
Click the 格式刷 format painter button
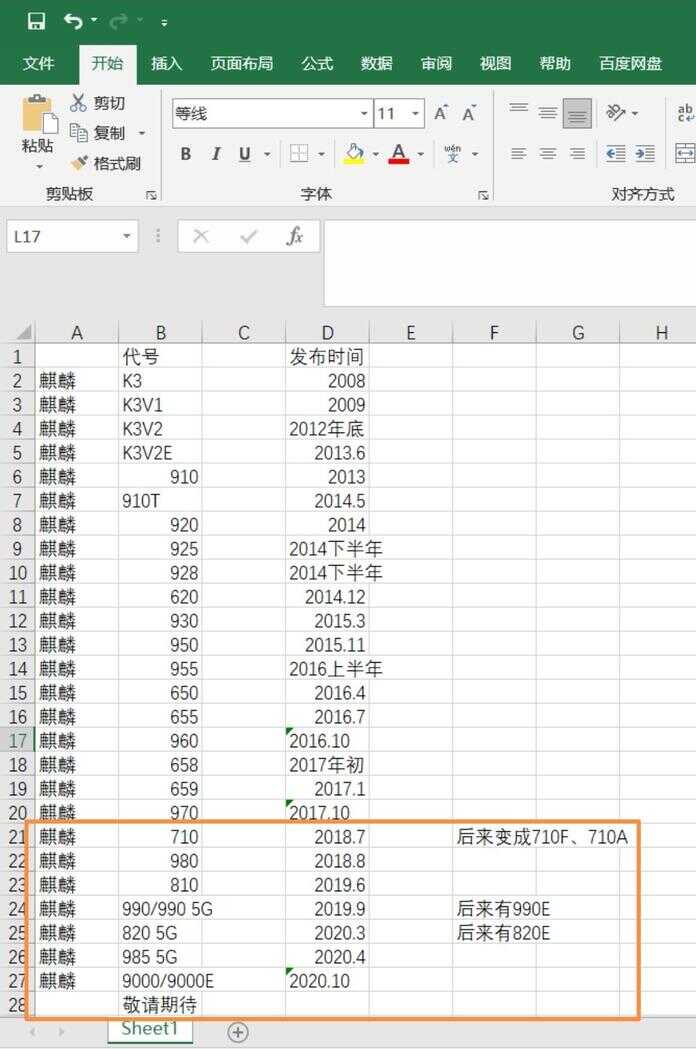105,163
